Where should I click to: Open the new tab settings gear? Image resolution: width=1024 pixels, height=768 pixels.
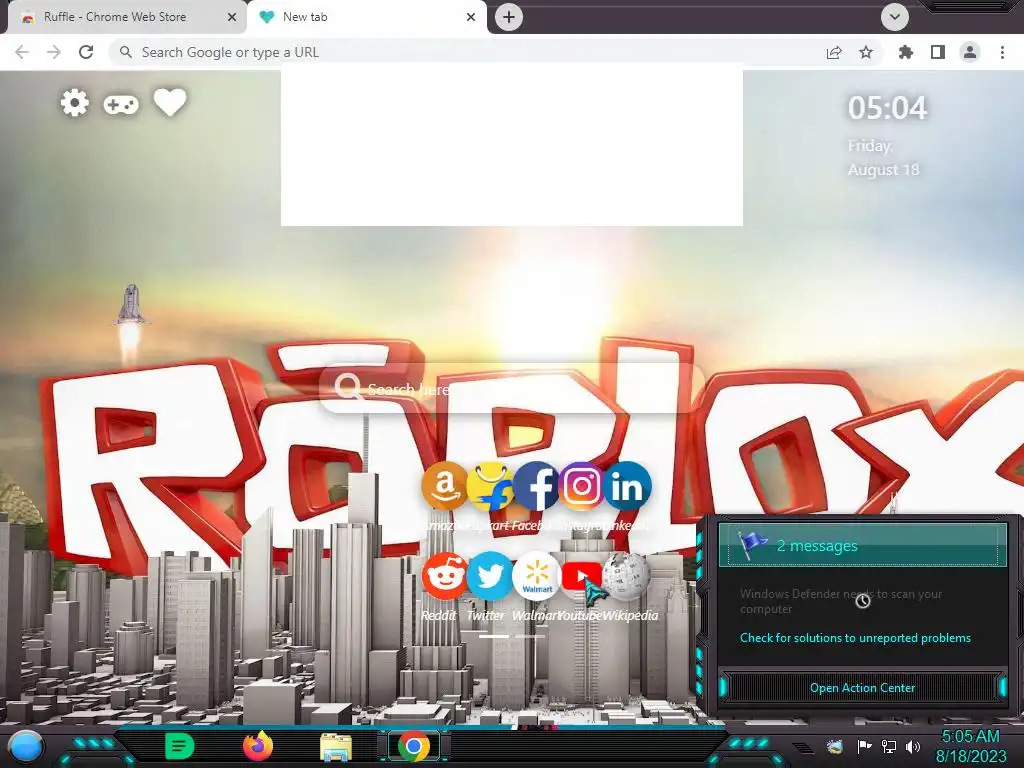74,103
